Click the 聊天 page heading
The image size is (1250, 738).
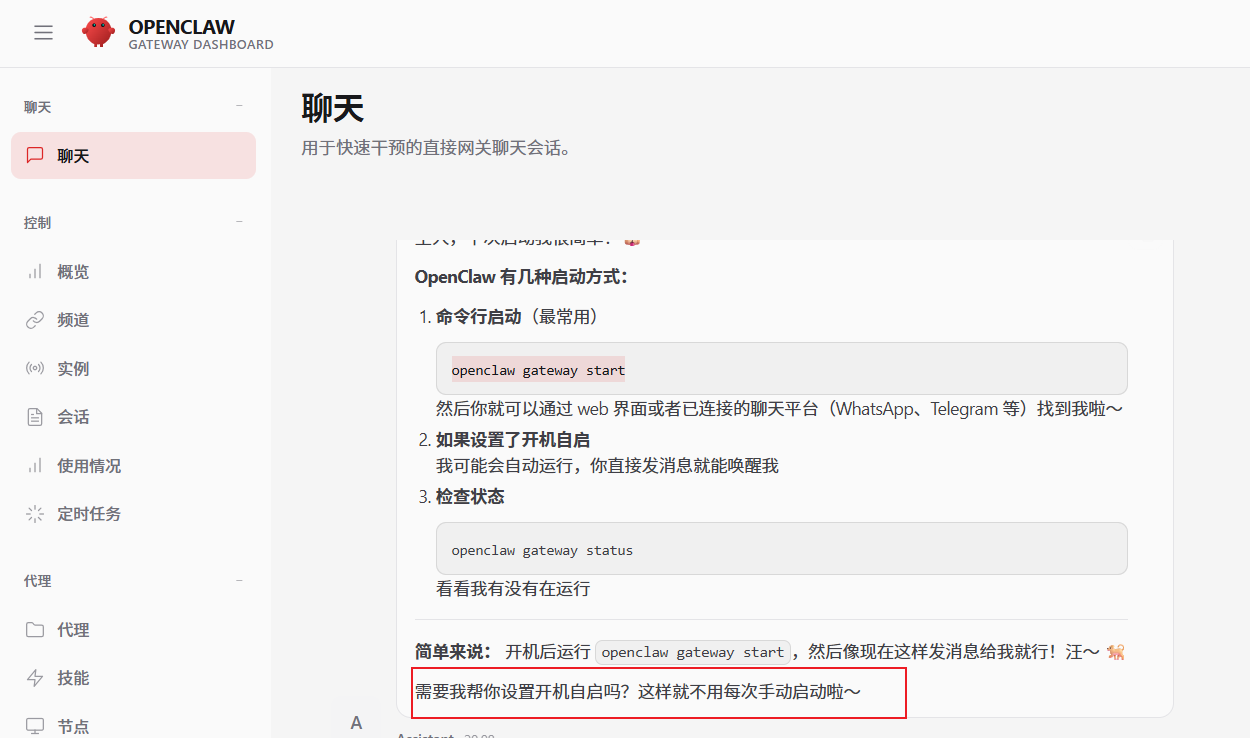pos(332,108)
